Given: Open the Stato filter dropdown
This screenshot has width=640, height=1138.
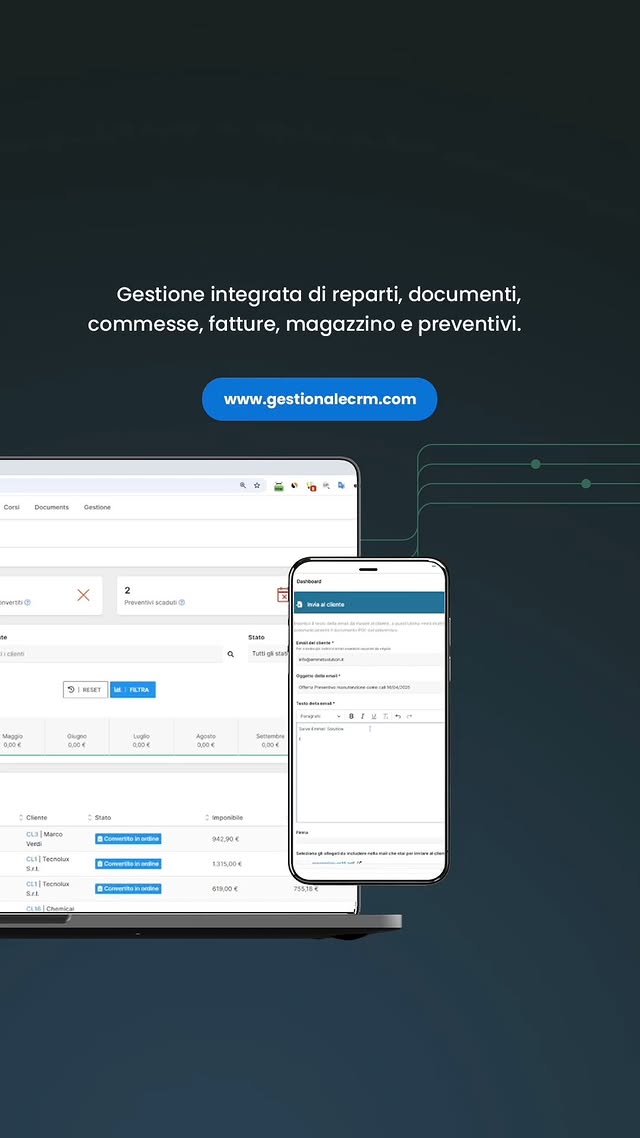Looking at the screenshot, I should (x=268, y=654).
